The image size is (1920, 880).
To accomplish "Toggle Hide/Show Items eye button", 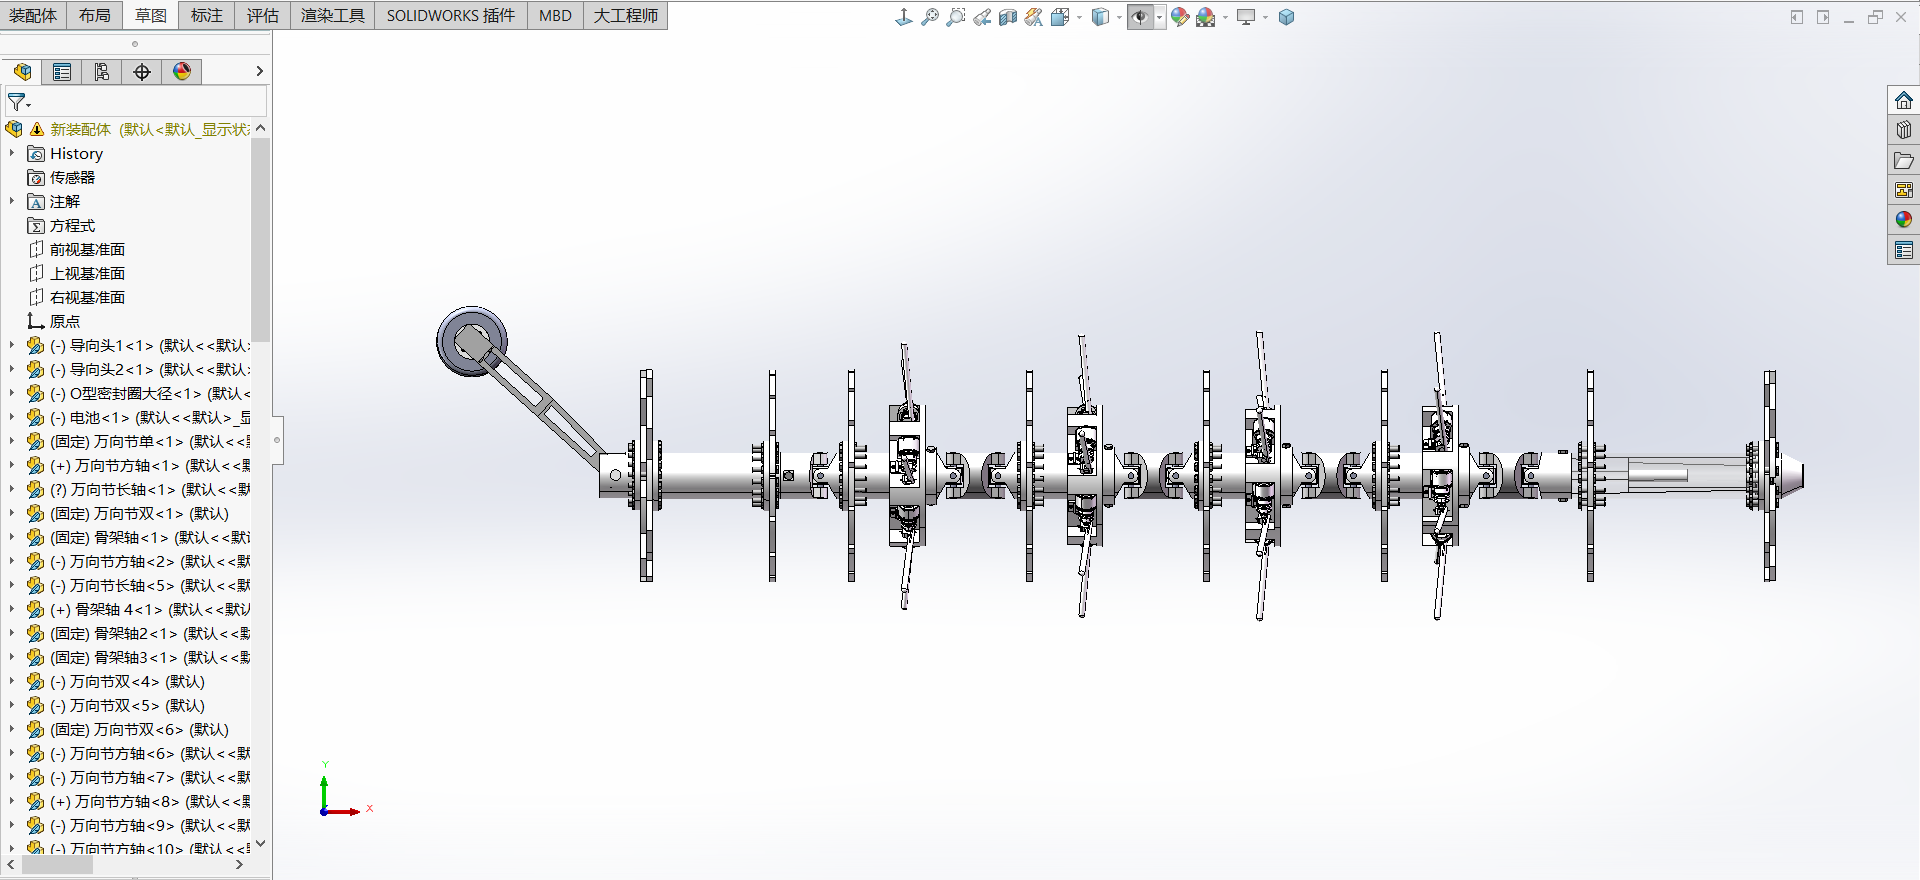I will click(1140, 17).
